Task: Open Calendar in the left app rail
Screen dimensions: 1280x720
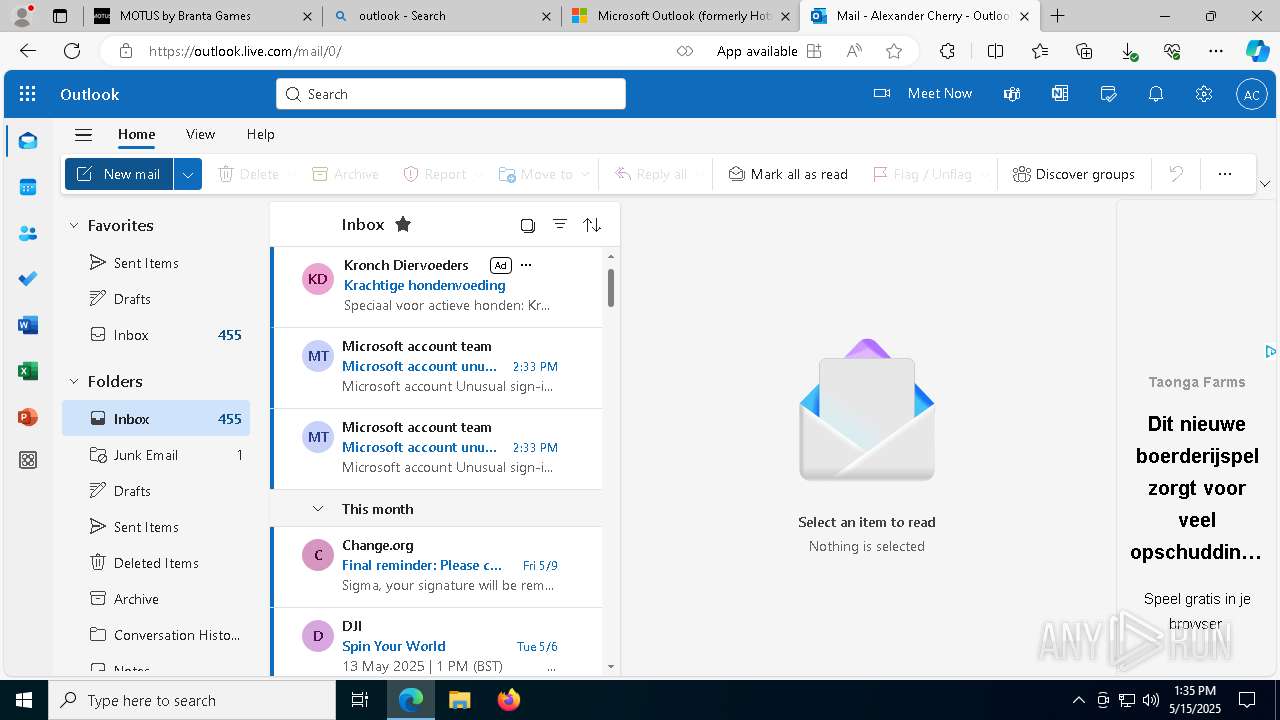Action: point(28,187)
